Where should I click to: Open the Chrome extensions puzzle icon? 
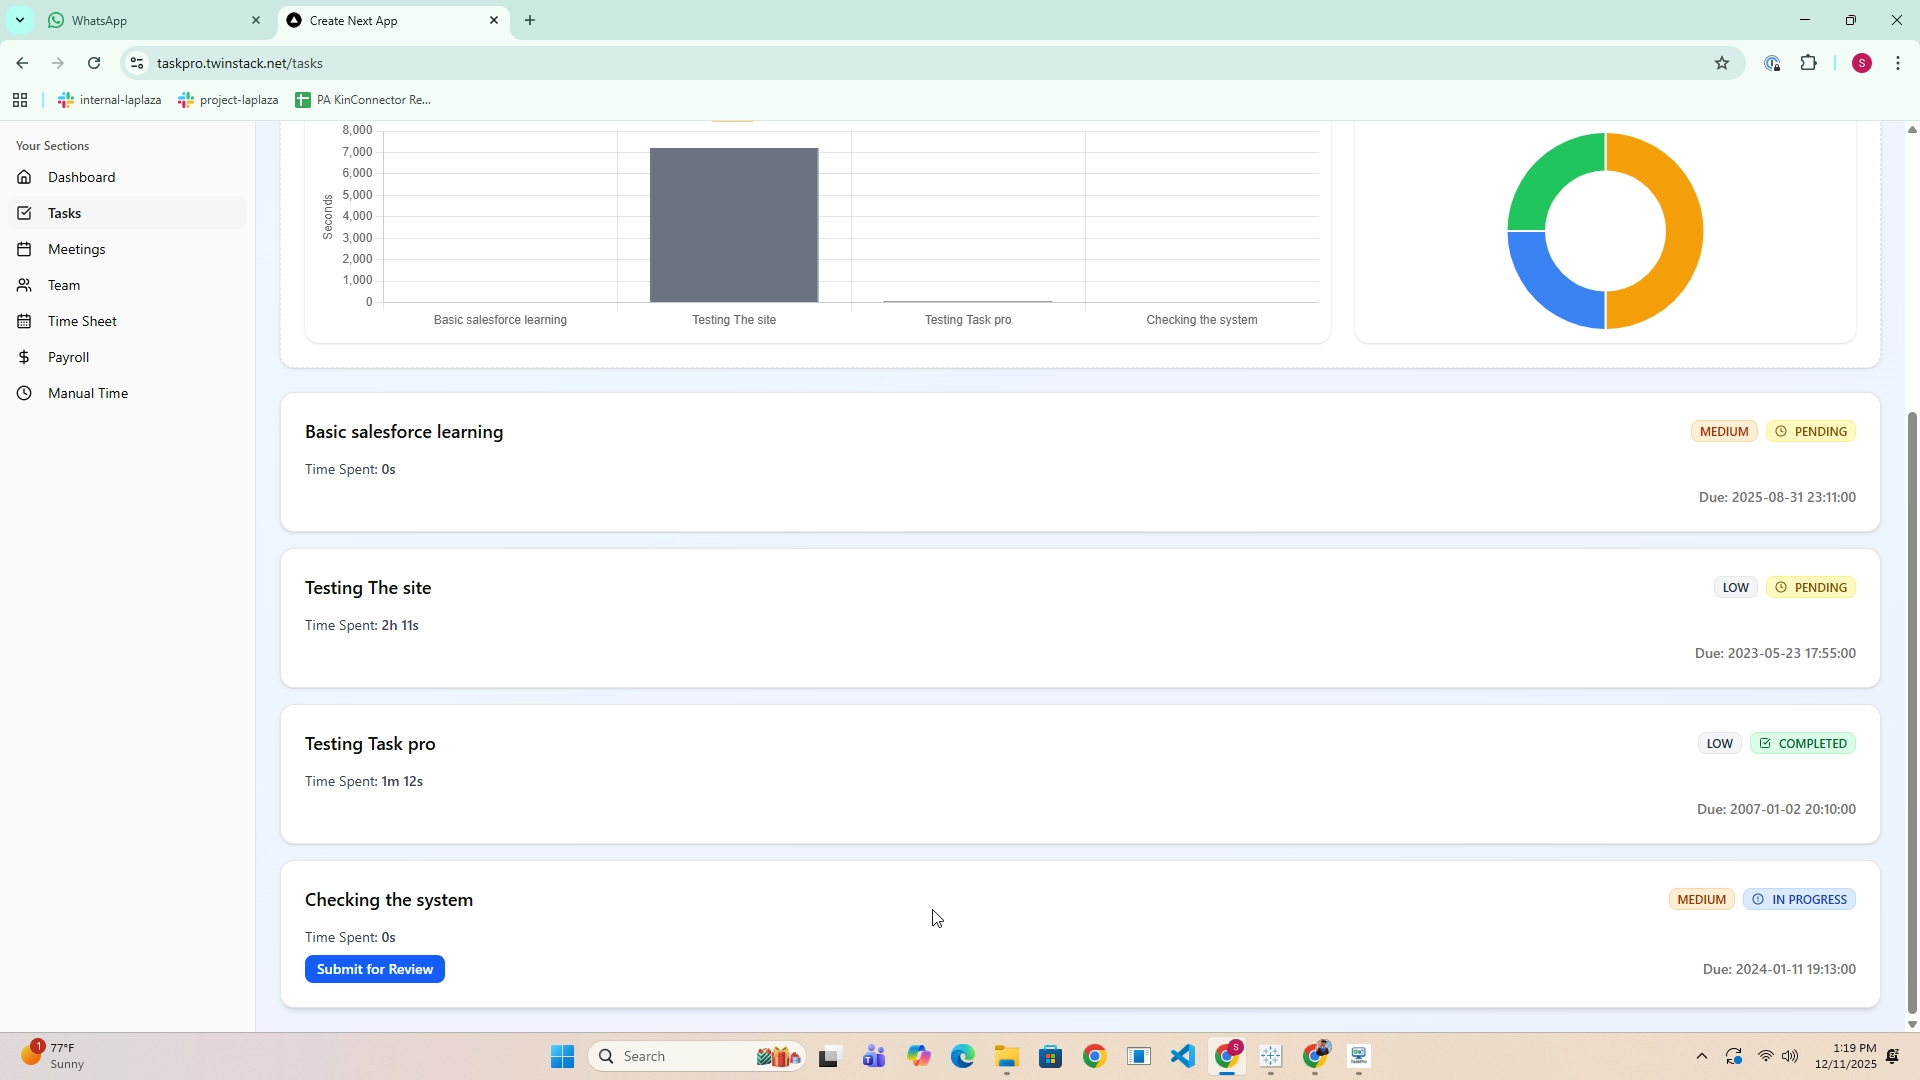coord(1808,63)
